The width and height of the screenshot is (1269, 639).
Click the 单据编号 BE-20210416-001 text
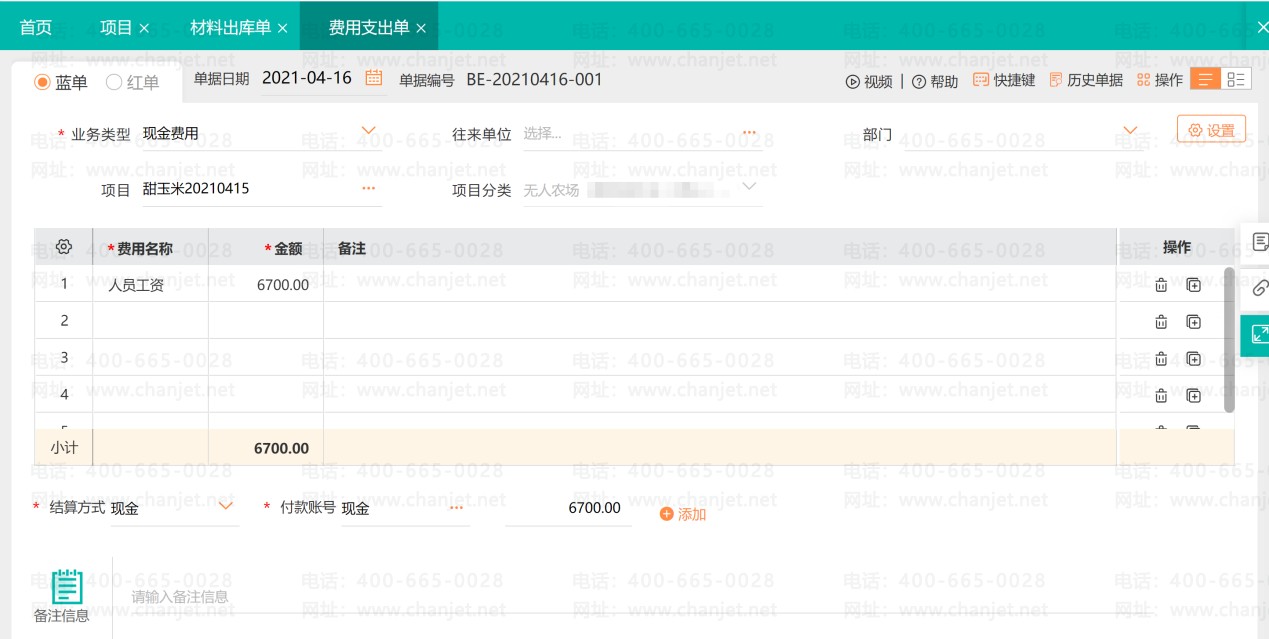[535, 79]
